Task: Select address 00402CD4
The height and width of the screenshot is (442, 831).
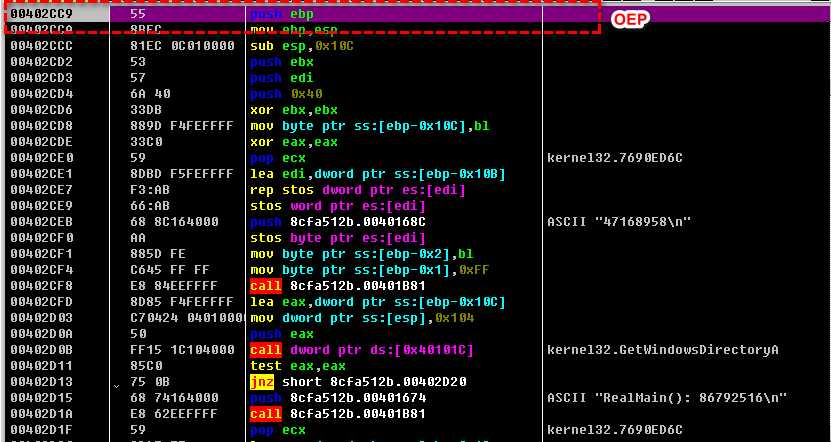Action: (x=41, y=94)
